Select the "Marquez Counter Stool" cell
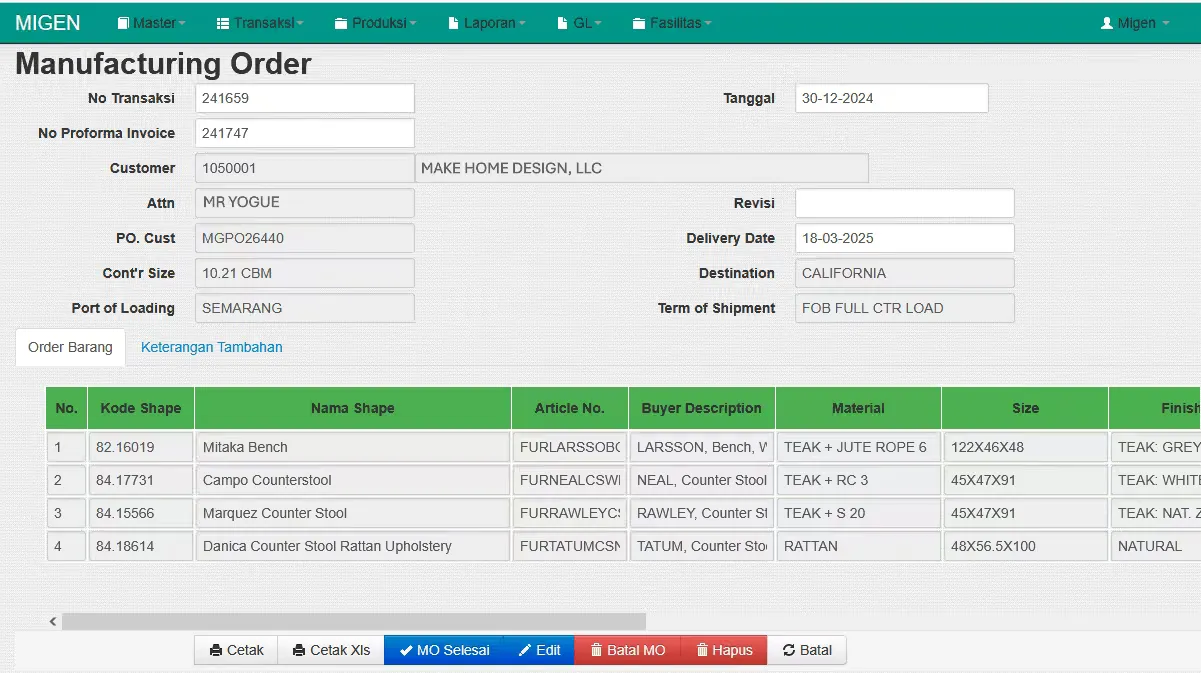The image size is (1201, 673). point(353,513)
